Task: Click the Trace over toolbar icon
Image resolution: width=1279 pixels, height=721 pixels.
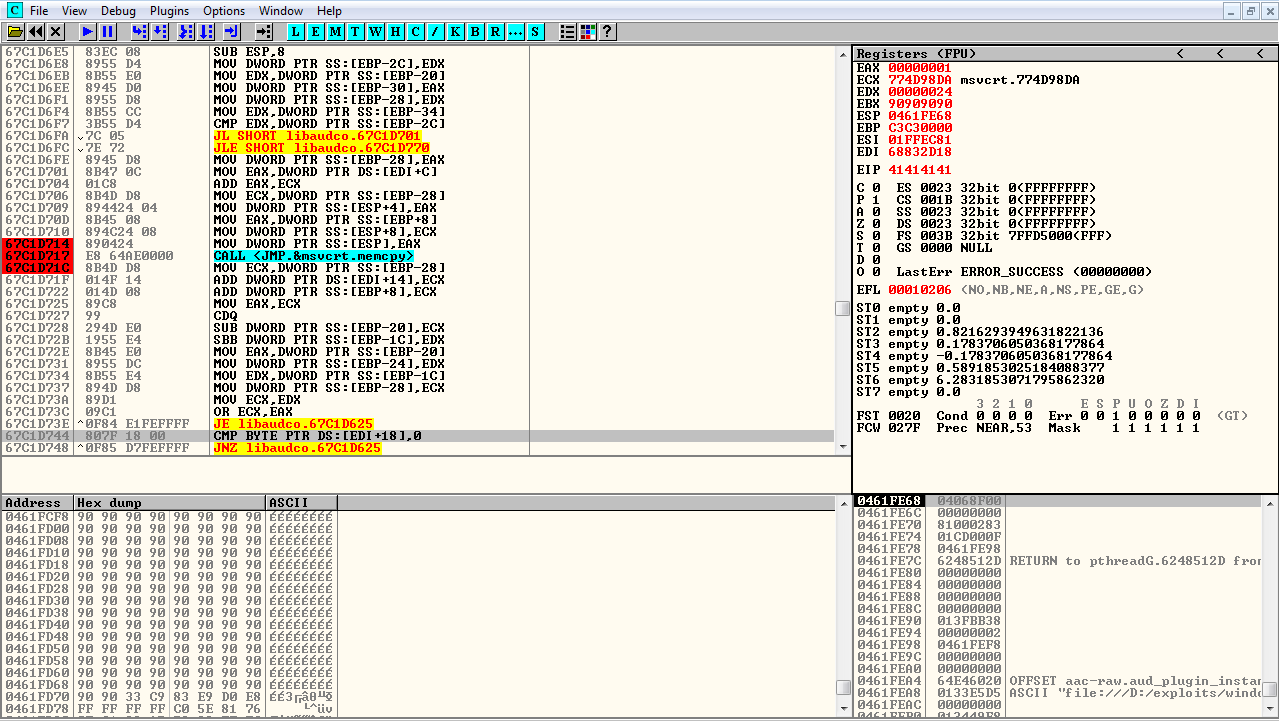Action: click(208, 32)
